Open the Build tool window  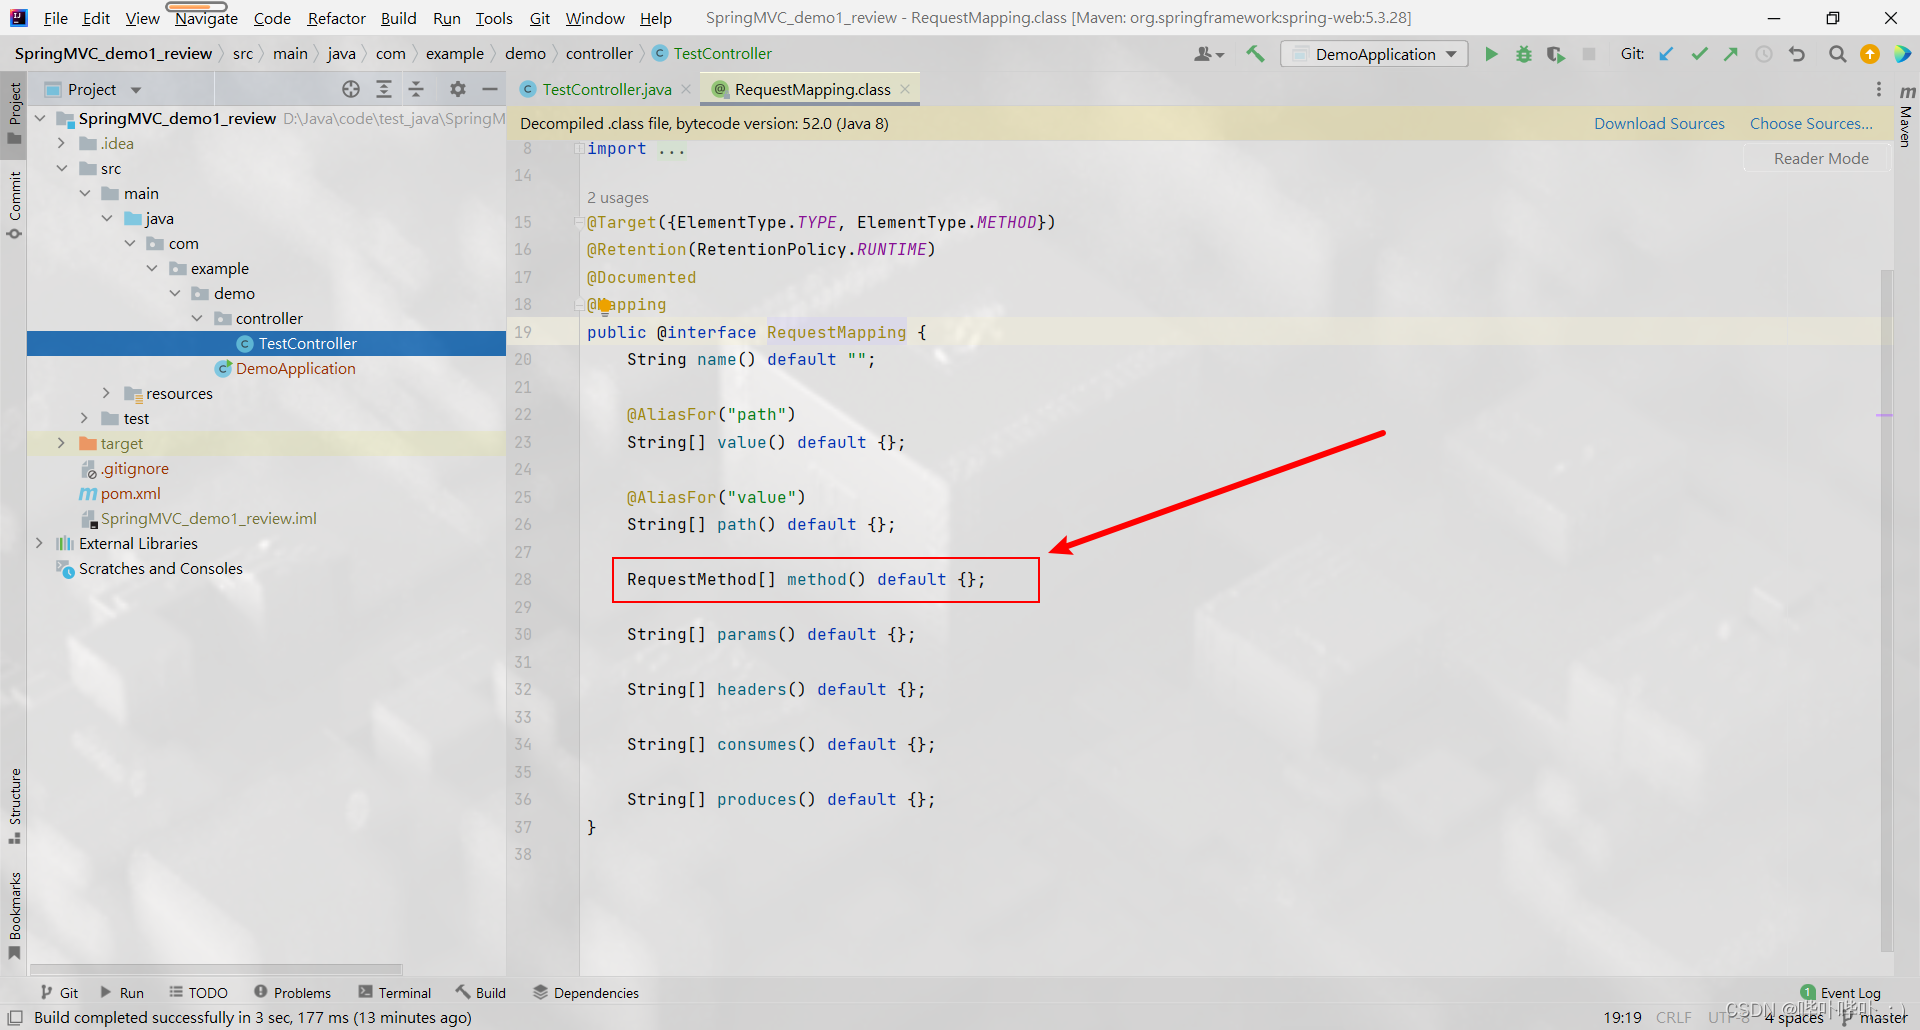[481, 993]
